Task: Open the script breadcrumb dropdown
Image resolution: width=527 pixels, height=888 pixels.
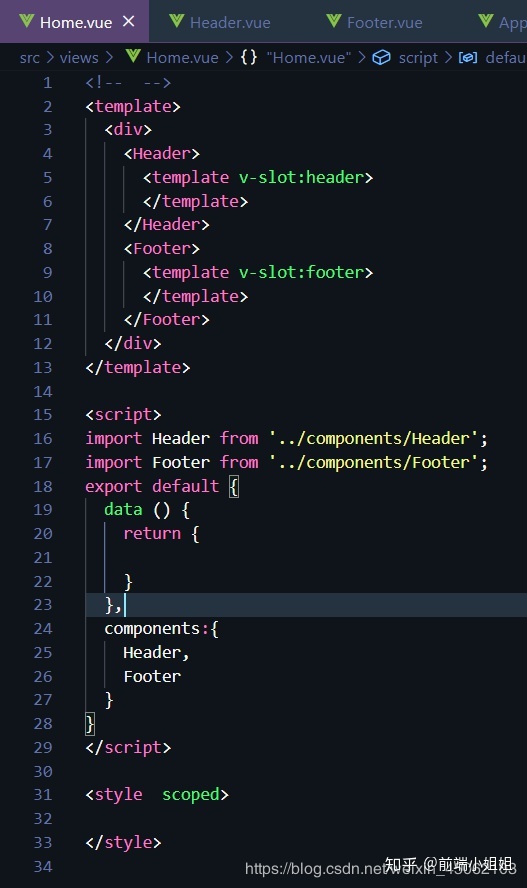Action: tap(418, 58)
